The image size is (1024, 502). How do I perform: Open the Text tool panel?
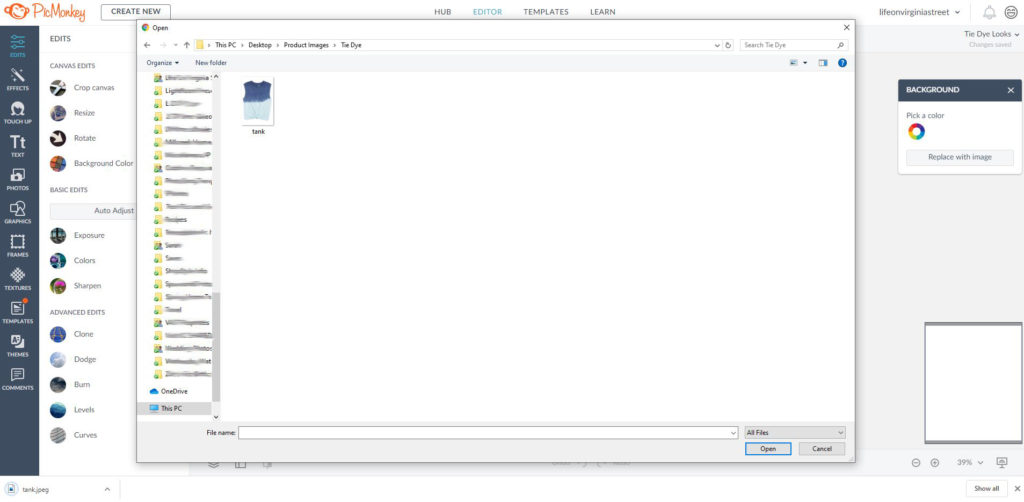click(x=18, y=146)
